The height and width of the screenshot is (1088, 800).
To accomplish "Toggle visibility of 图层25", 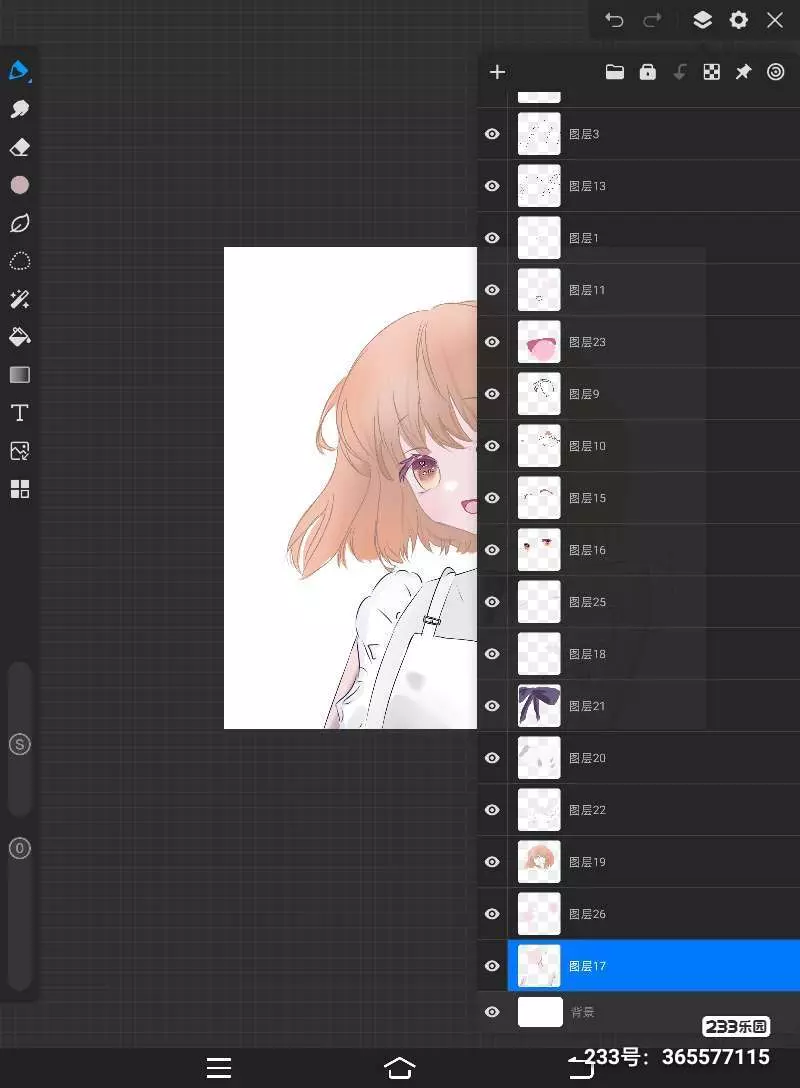I will click(x=492, y=602).
